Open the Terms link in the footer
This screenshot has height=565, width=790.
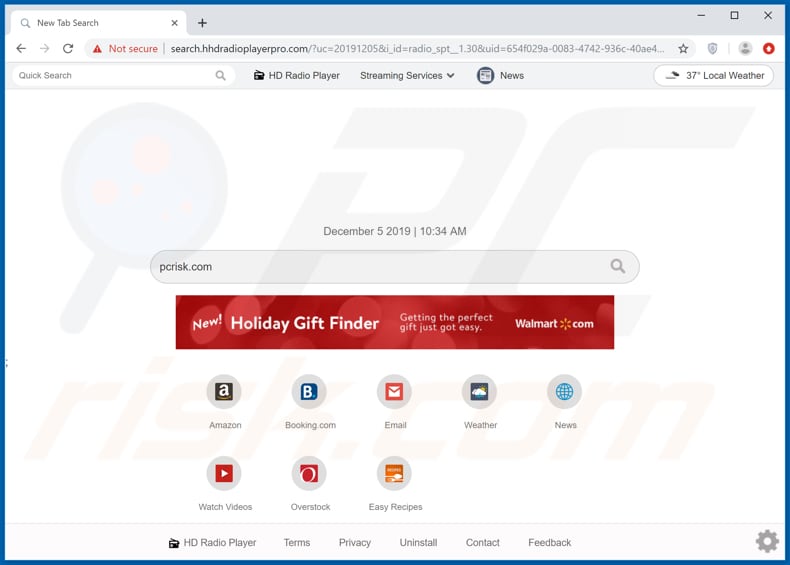297,543
